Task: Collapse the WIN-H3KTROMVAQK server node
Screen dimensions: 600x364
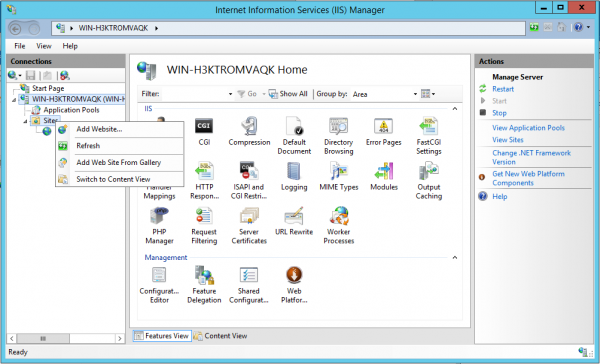Action: pyautogui.click(x=14, y=100)
